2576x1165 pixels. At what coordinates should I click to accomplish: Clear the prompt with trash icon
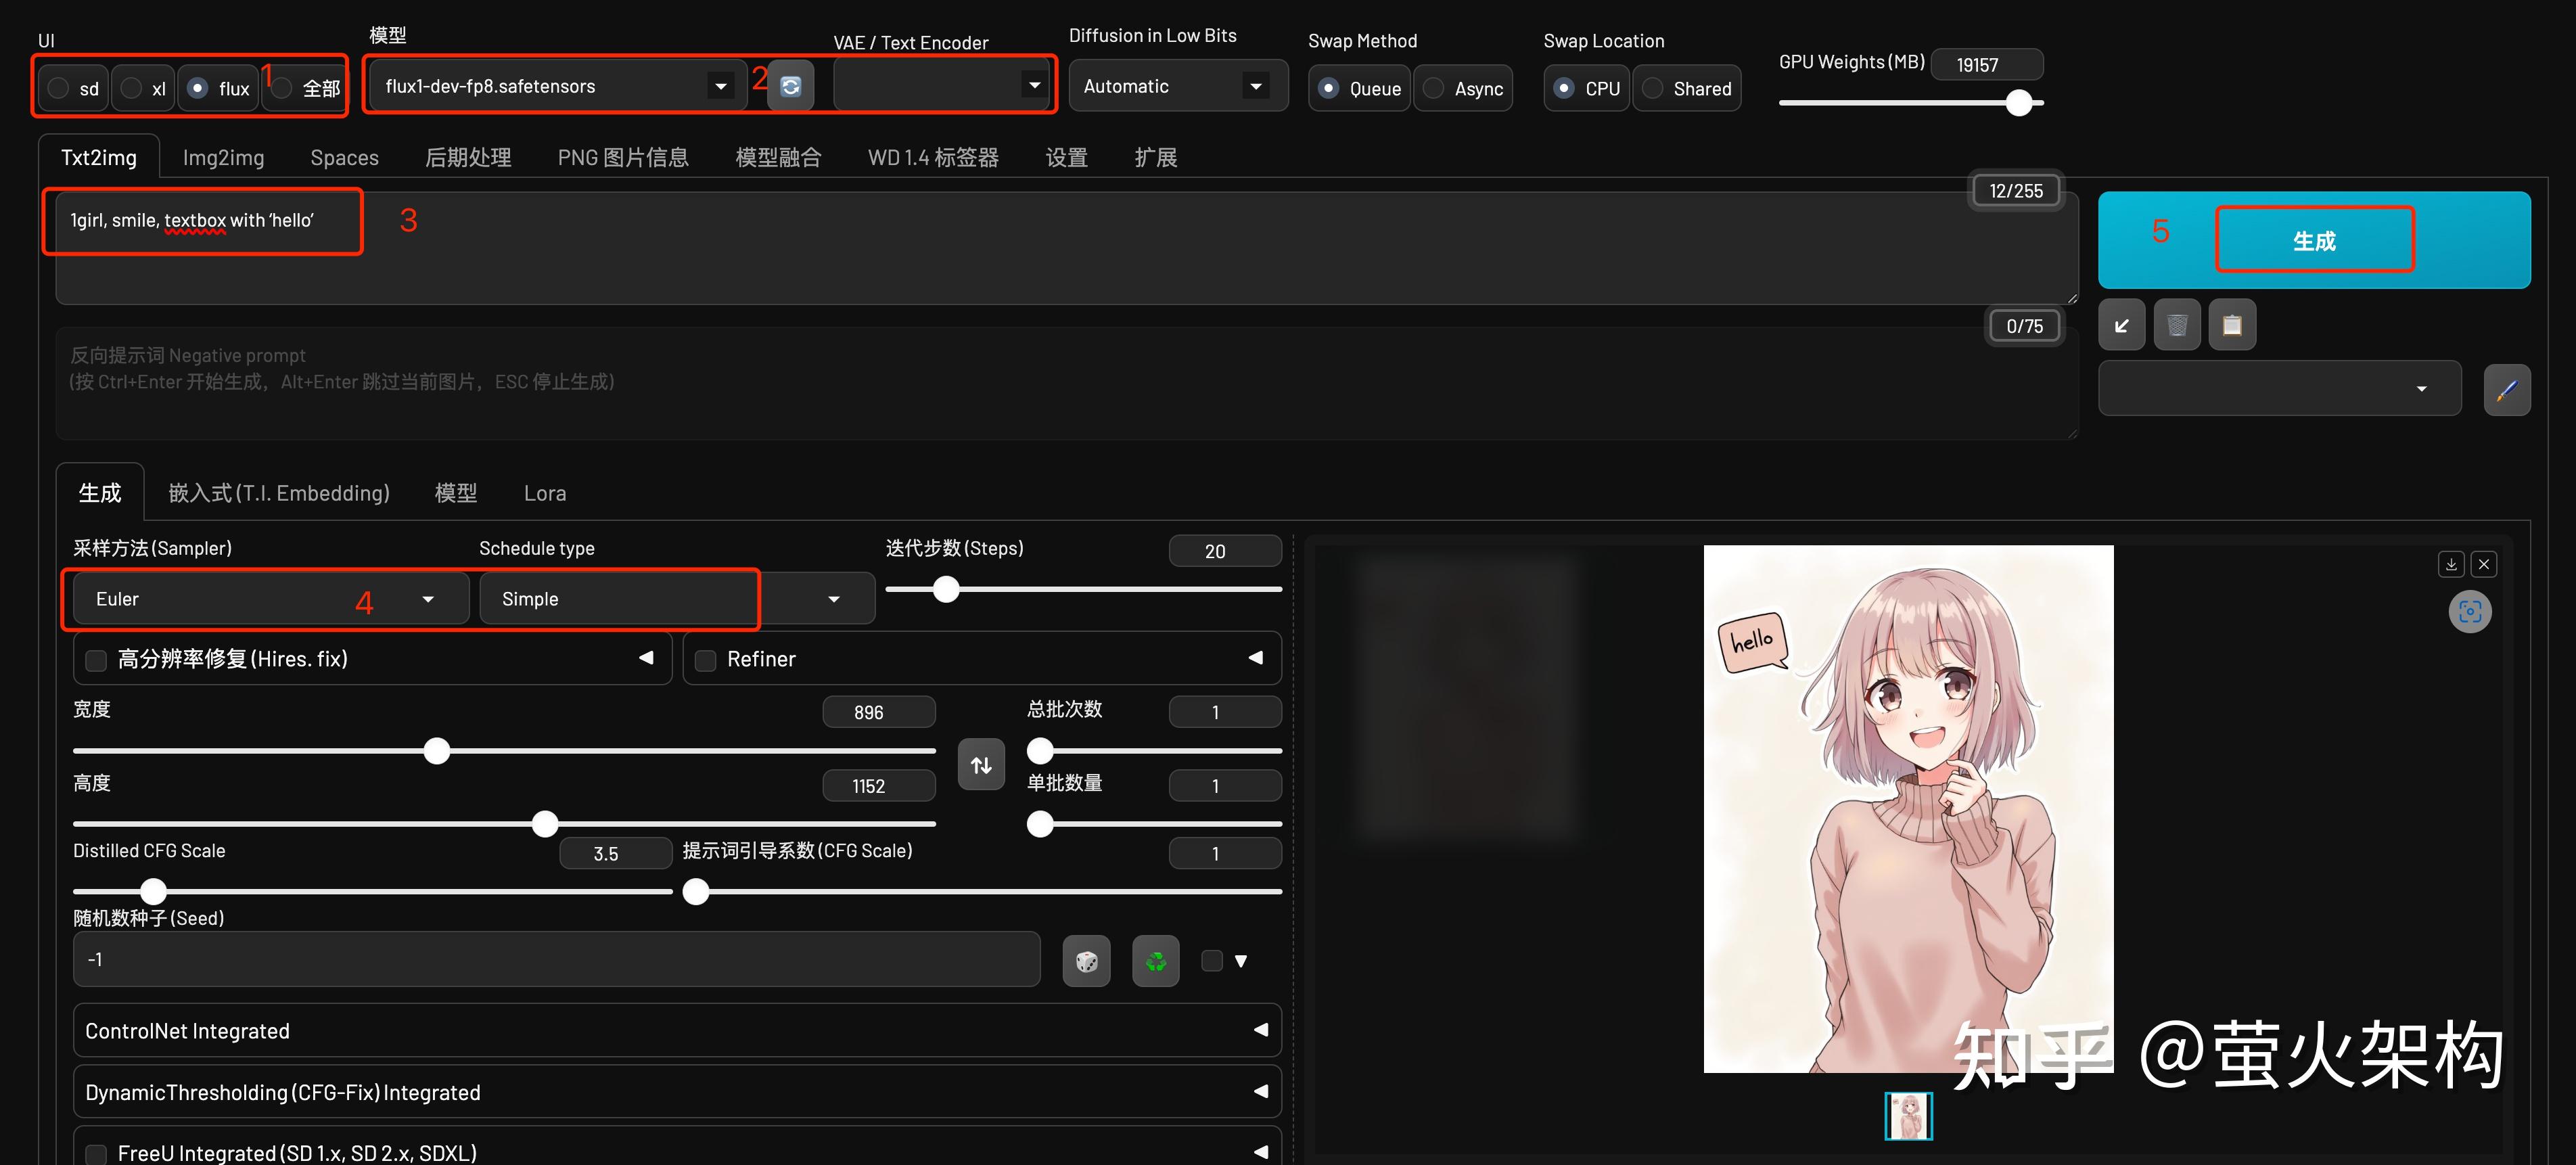point(2177,324)
